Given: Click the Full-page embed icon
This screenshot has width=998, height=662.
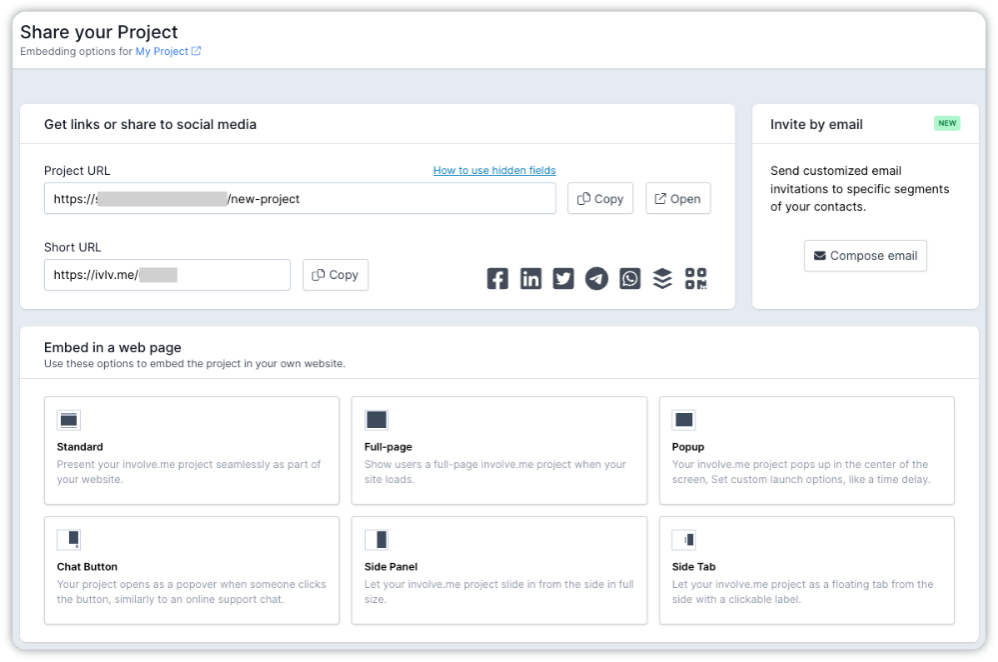Looking at the screenshot, I should pyautogui.click(x=378, y=419).
